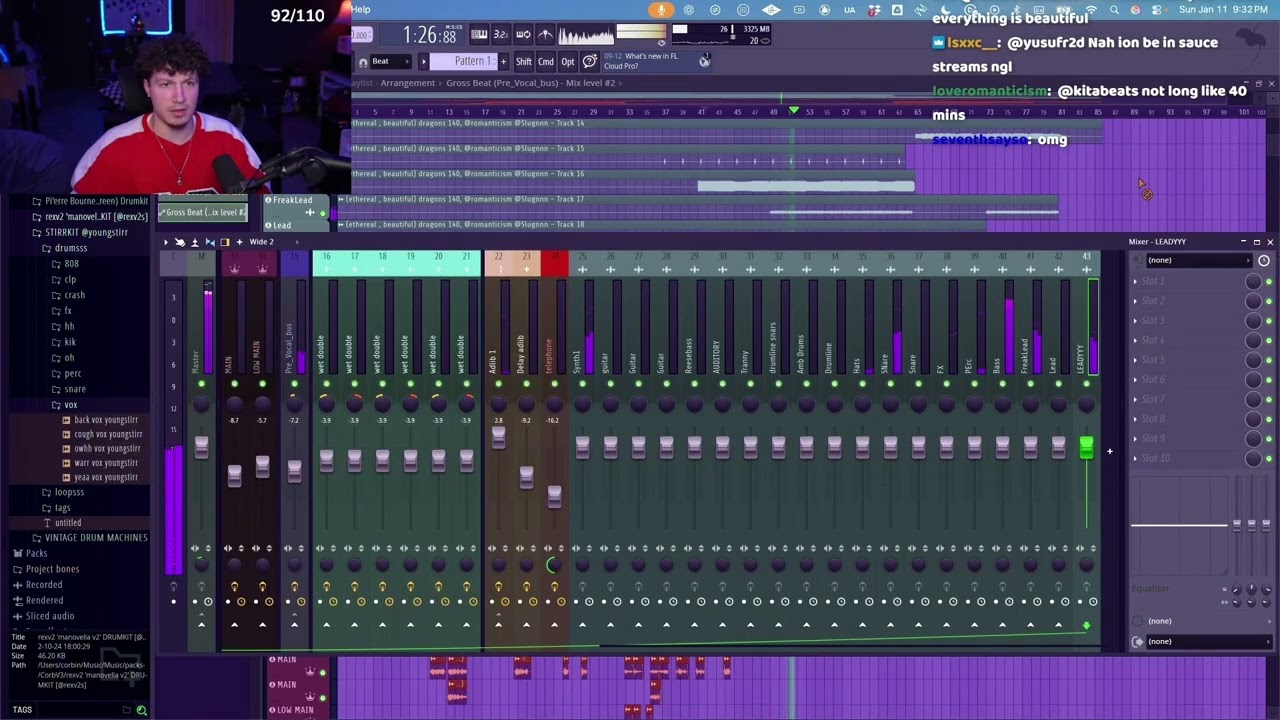The image size is (1280, 720).
Task: Select the back vox youngstirr sample
Action: click(105, 420)
